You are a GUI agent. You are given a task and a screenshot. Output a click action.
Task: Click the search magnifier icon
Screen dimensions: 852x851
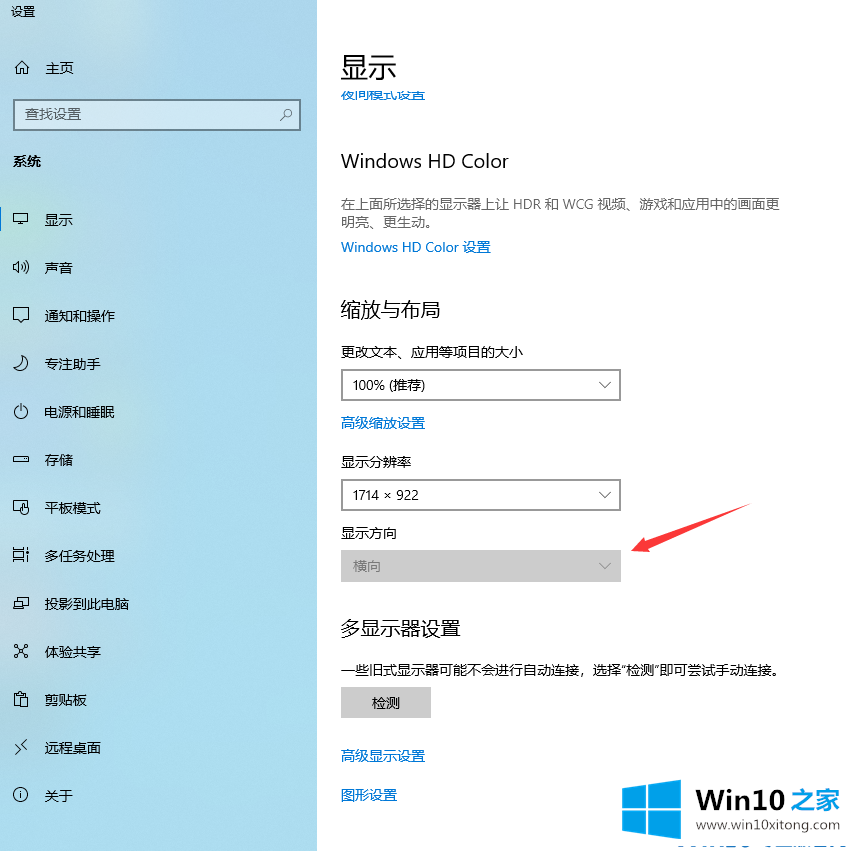(x=286, y=114)
